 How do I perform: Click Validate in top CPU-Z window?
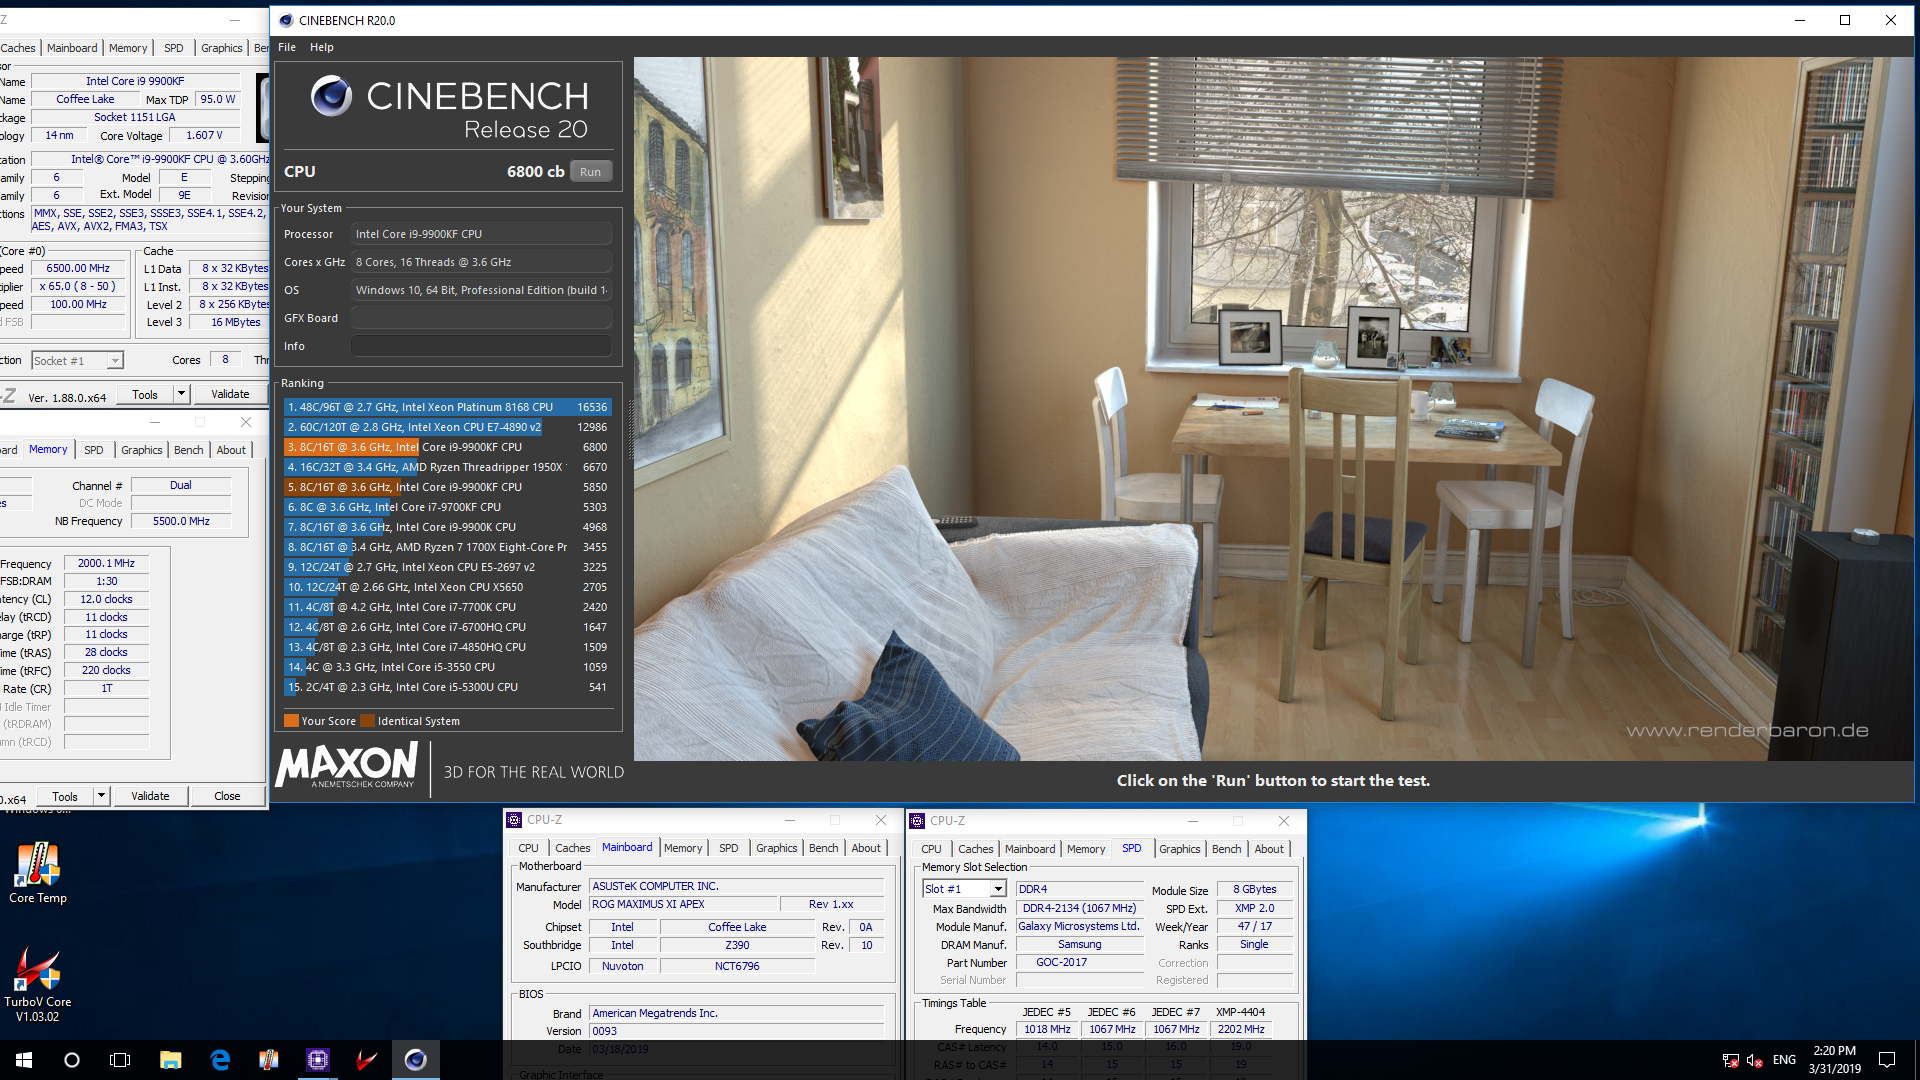pos(230,394)
